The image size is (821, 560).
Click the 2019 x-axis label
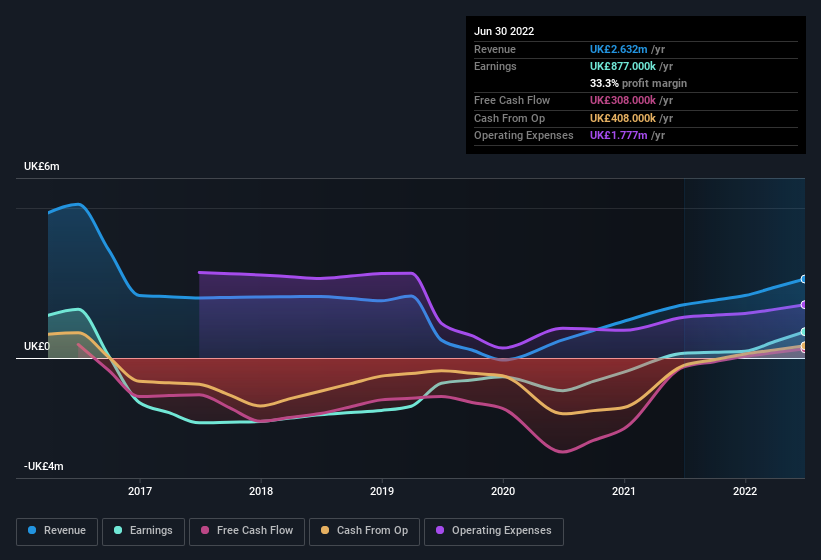[x=382, y=491]
